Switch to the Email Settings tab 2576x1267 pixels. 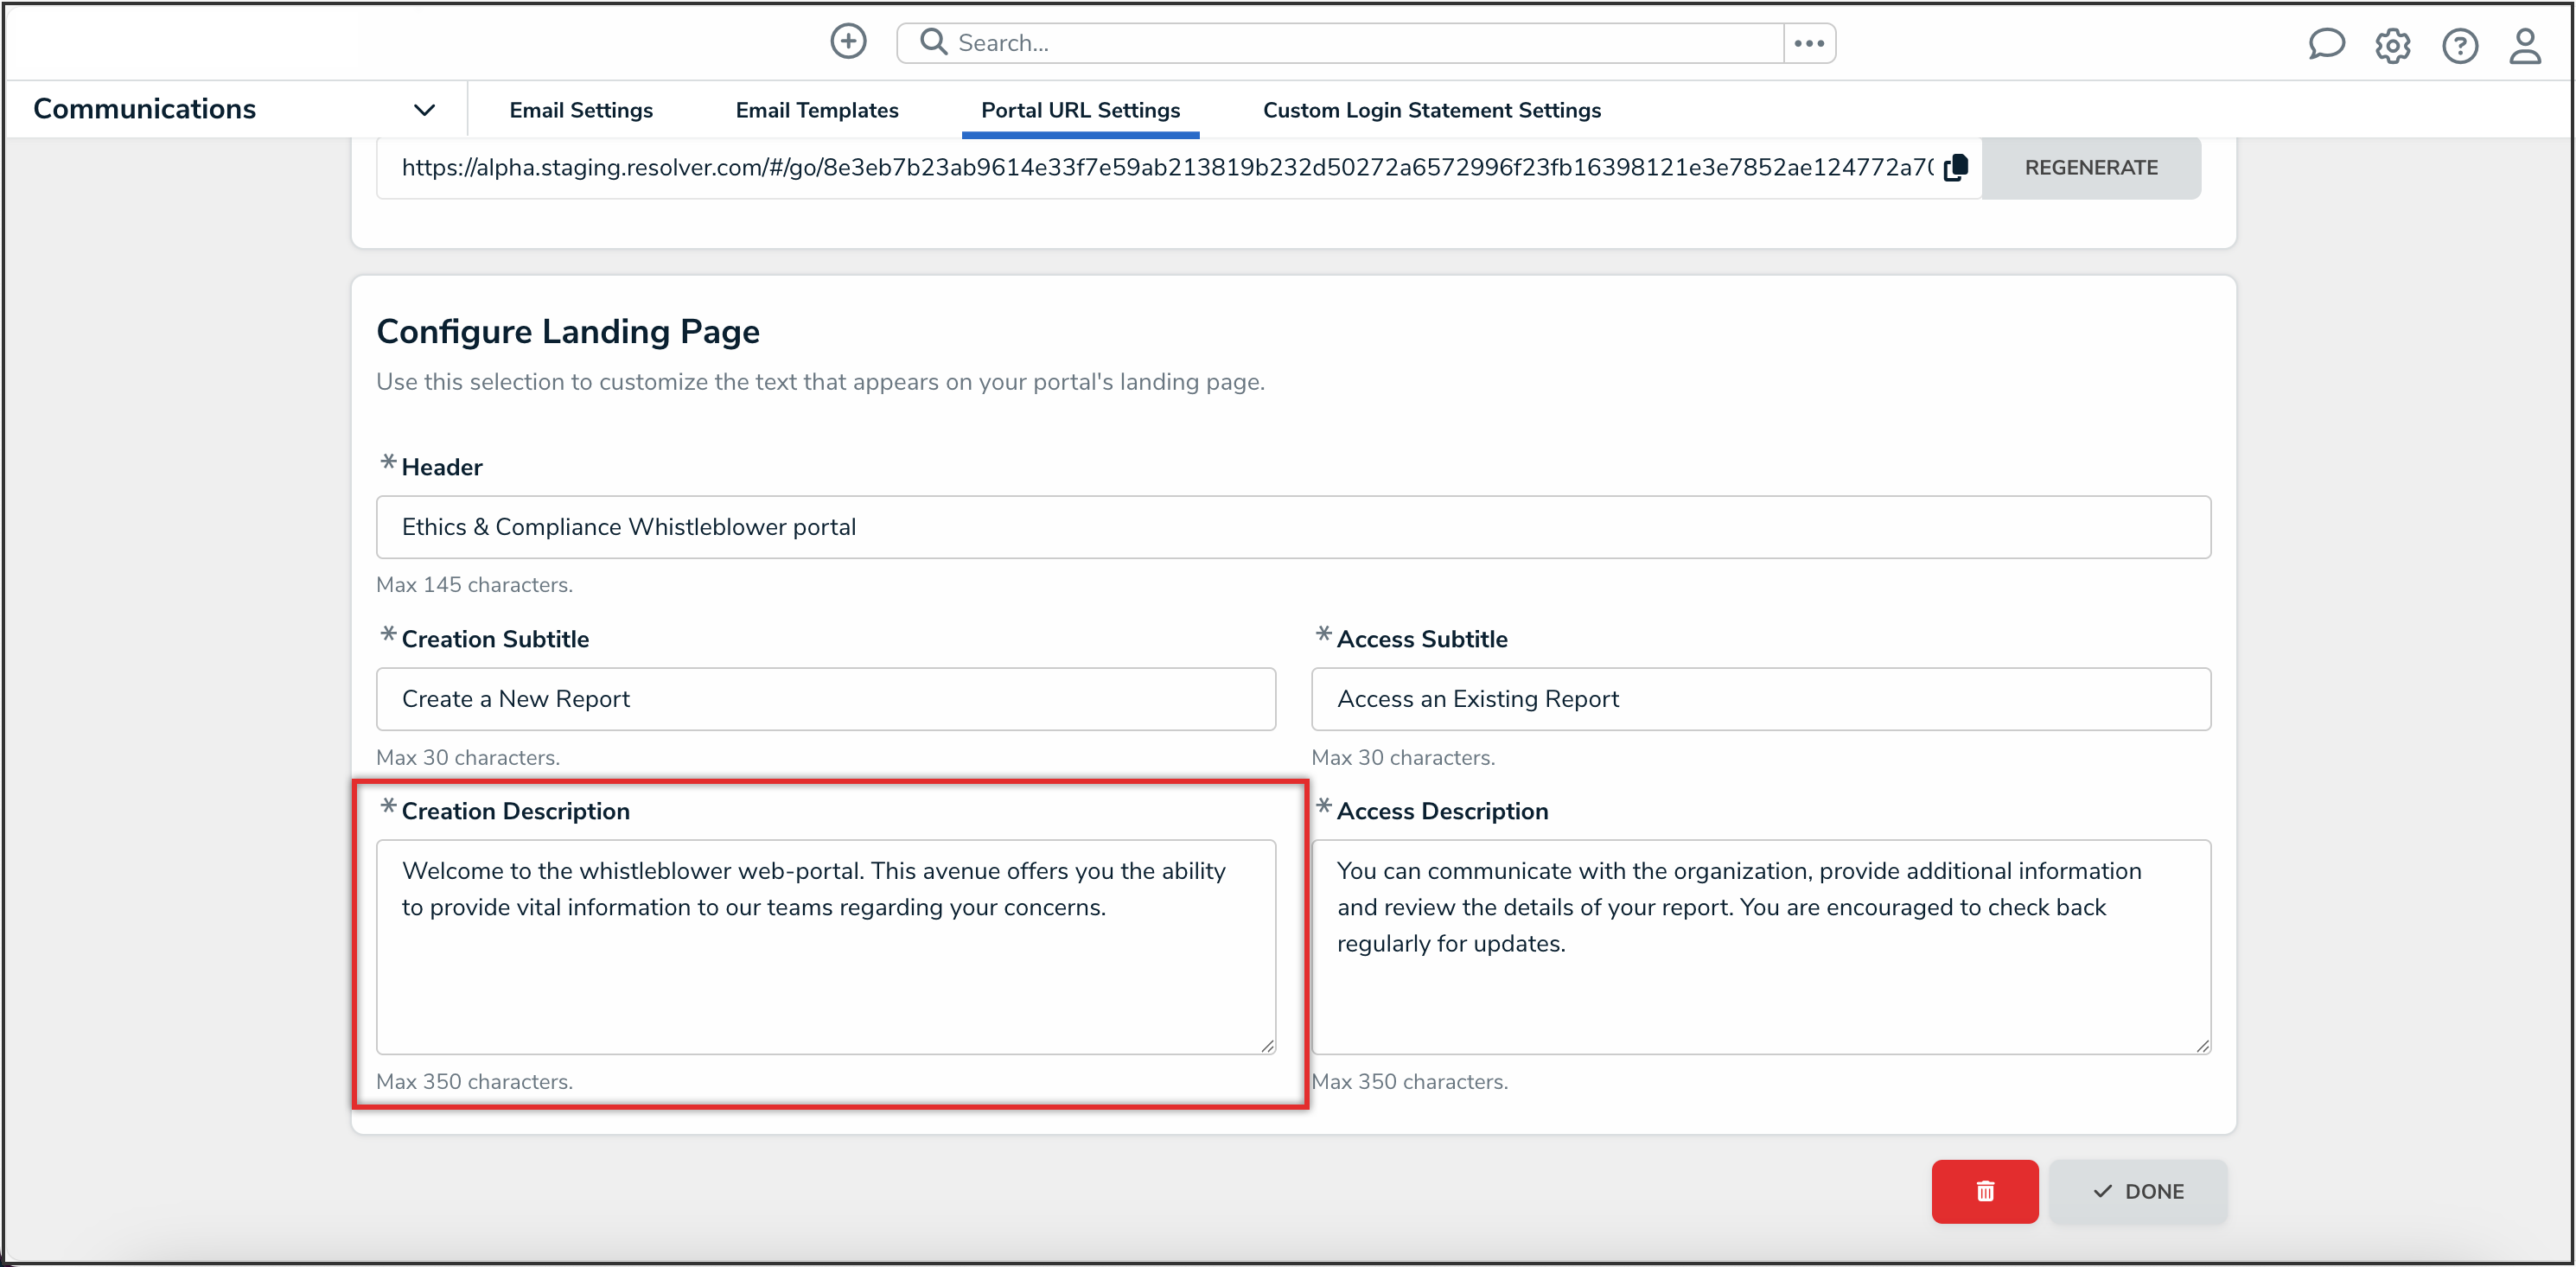pyautogui.click(x=580, y=110)
